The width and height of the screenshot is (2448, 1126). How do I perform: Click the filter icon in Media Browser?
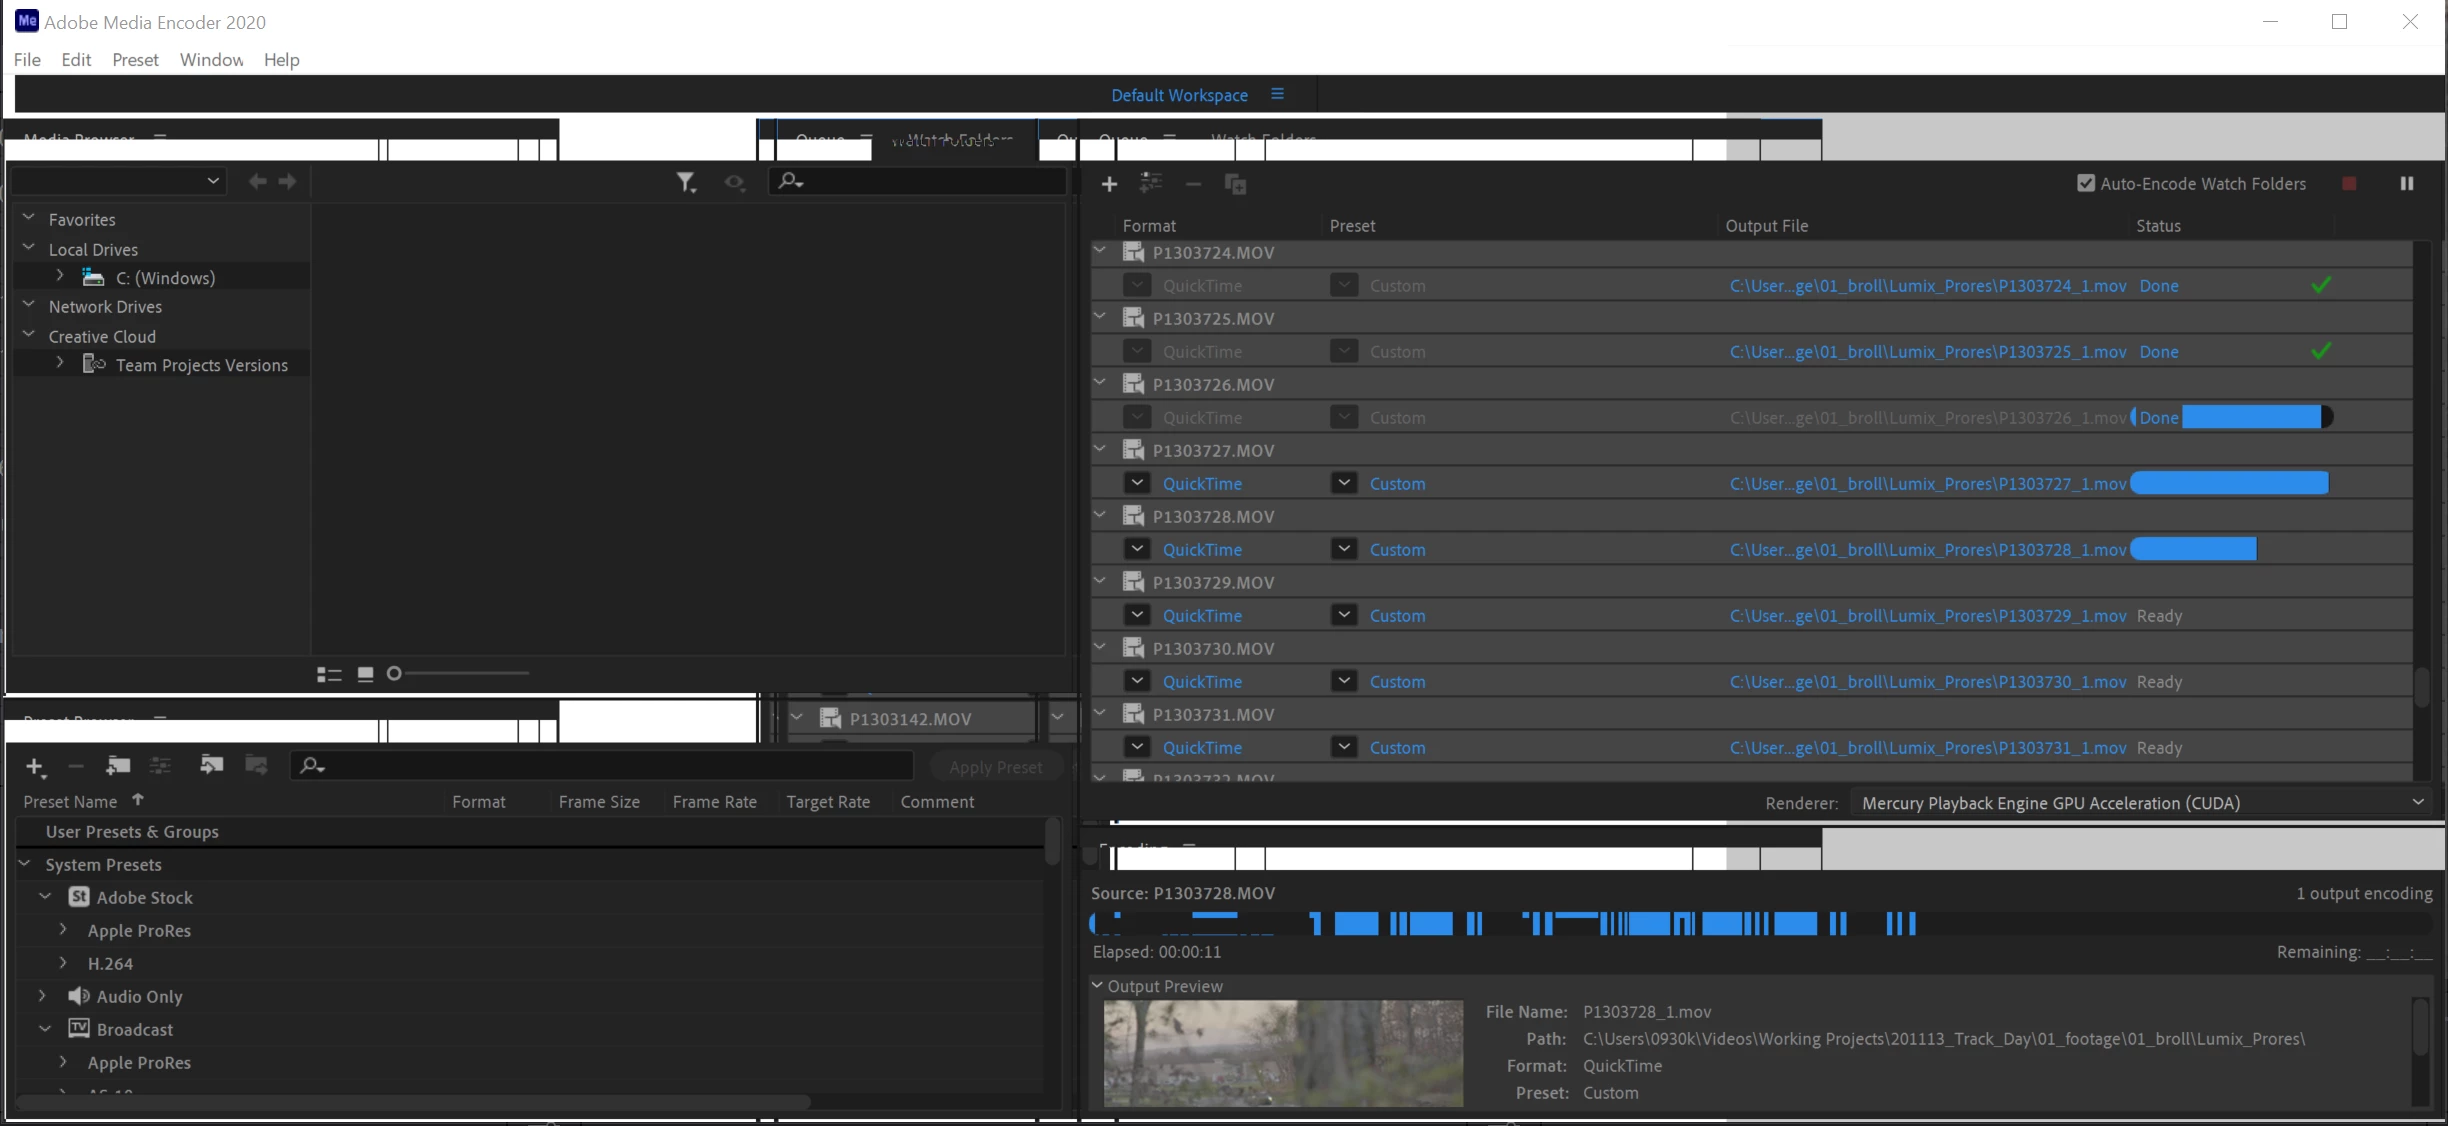(x=685, y=182)
